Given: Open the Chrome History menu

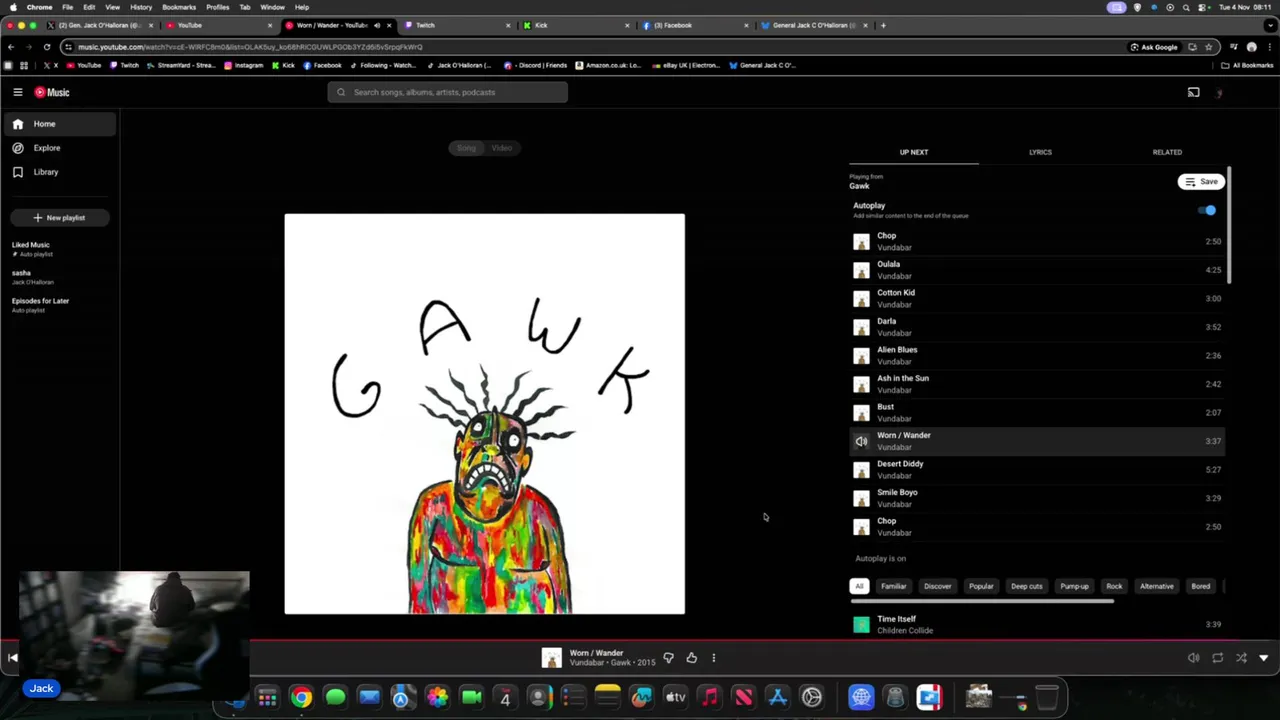Looking at the screenshot, I should pyautogui.click(x=141, y=7).
